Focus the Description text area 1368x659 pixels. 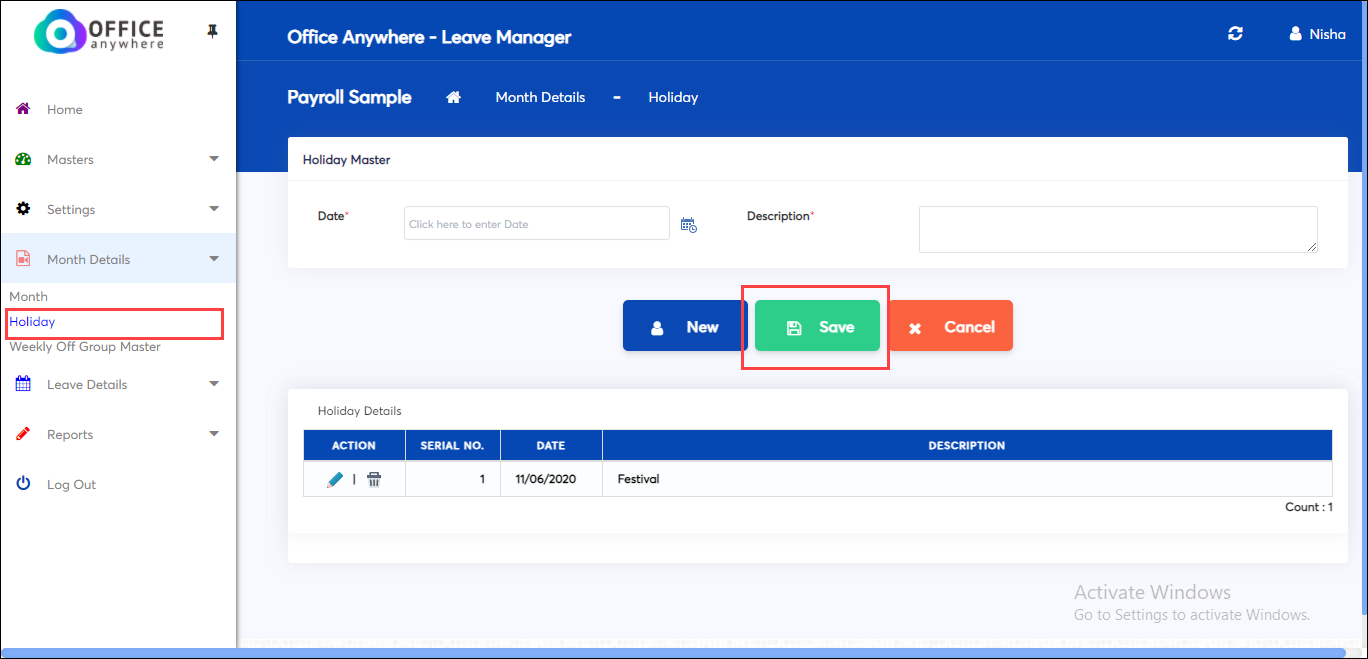[1118, 229]
